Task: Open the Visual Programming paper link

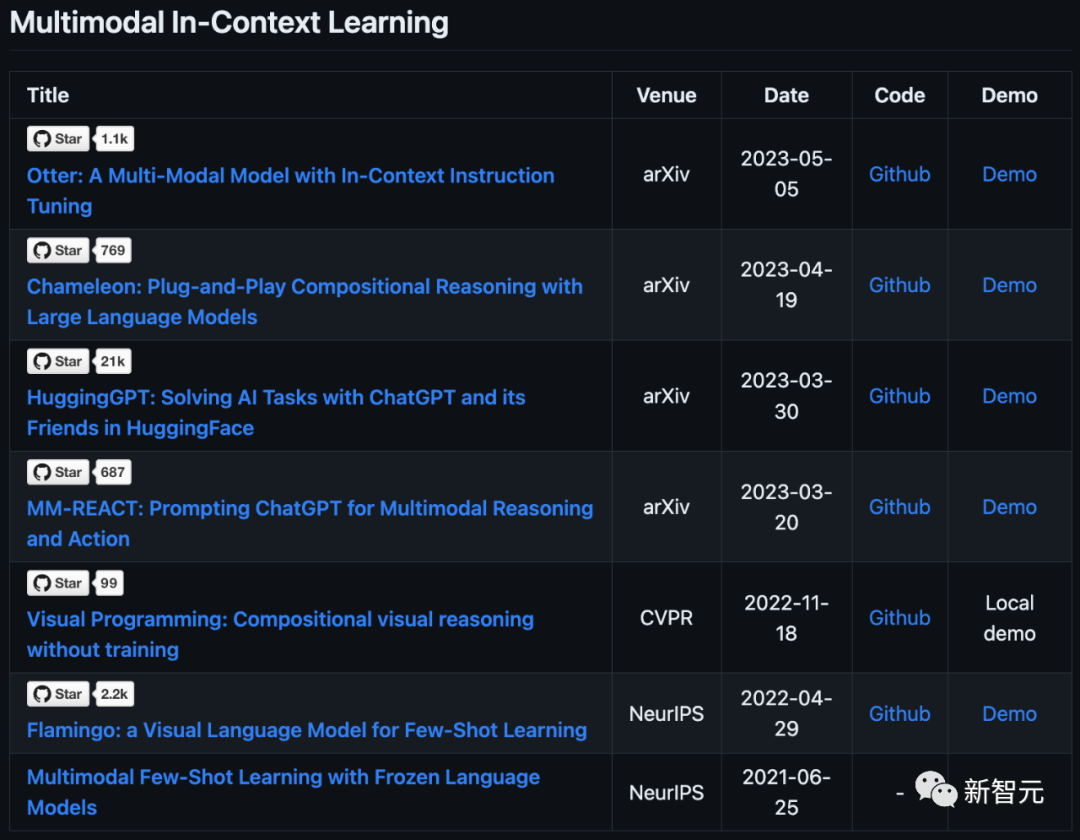Action: [280, 620]
